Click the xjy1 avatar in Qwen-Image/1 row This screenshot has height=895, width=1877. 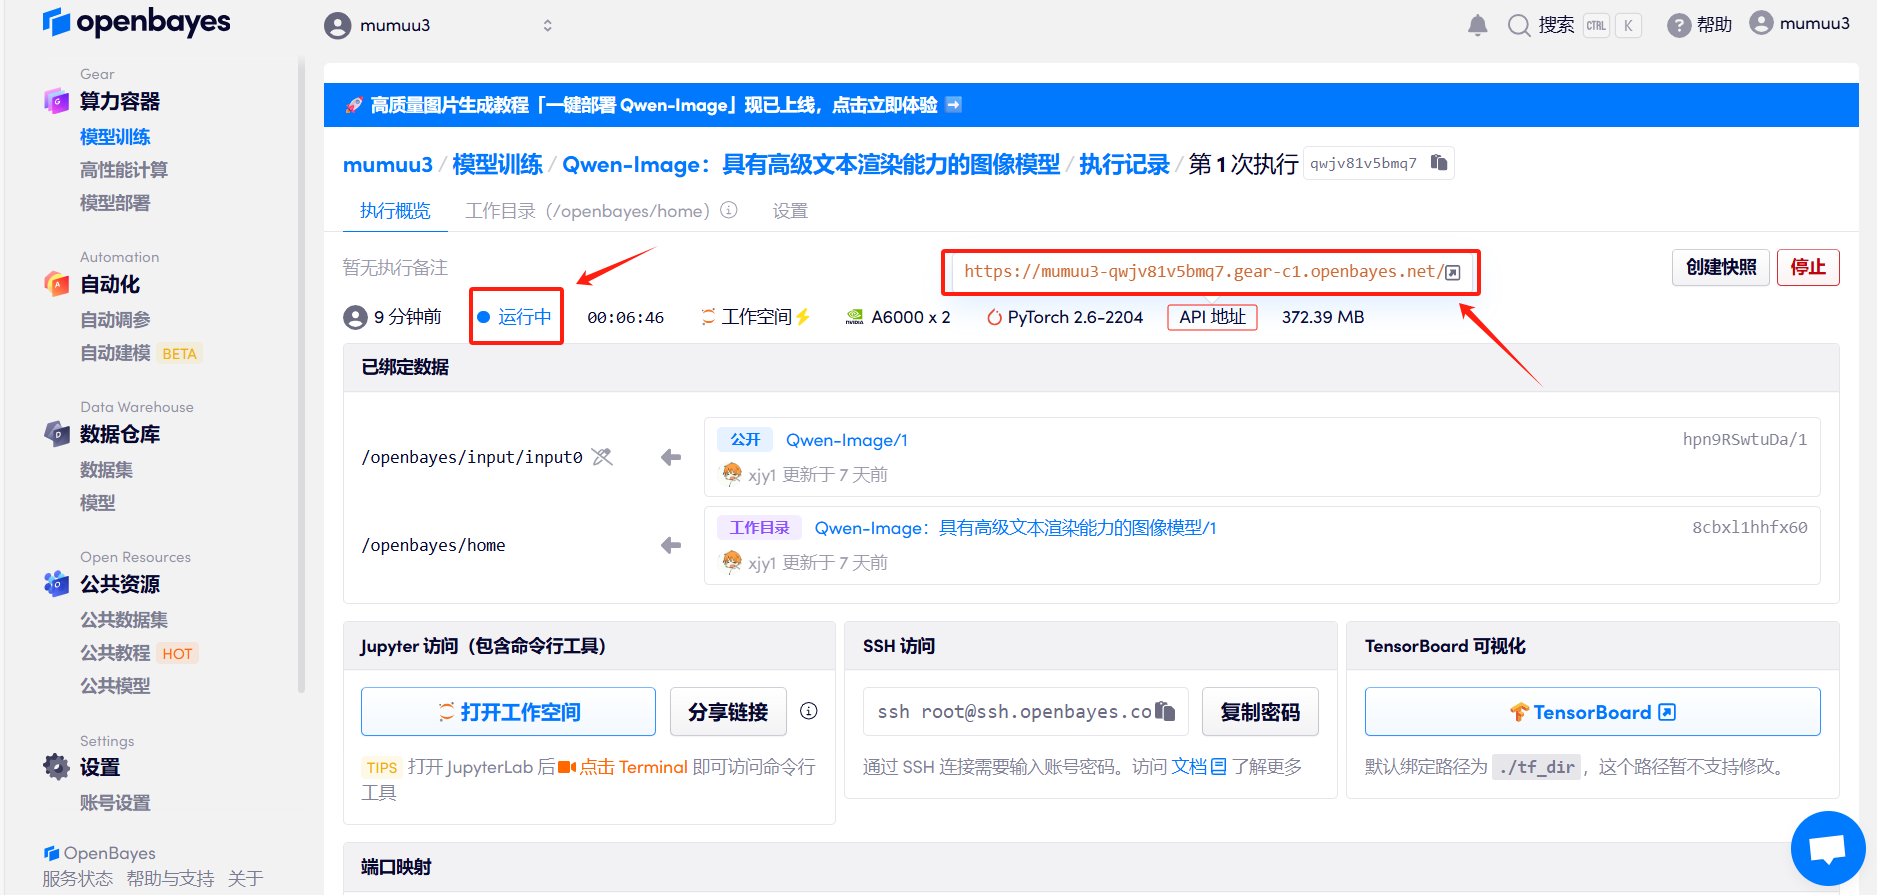tap(732, 473)
